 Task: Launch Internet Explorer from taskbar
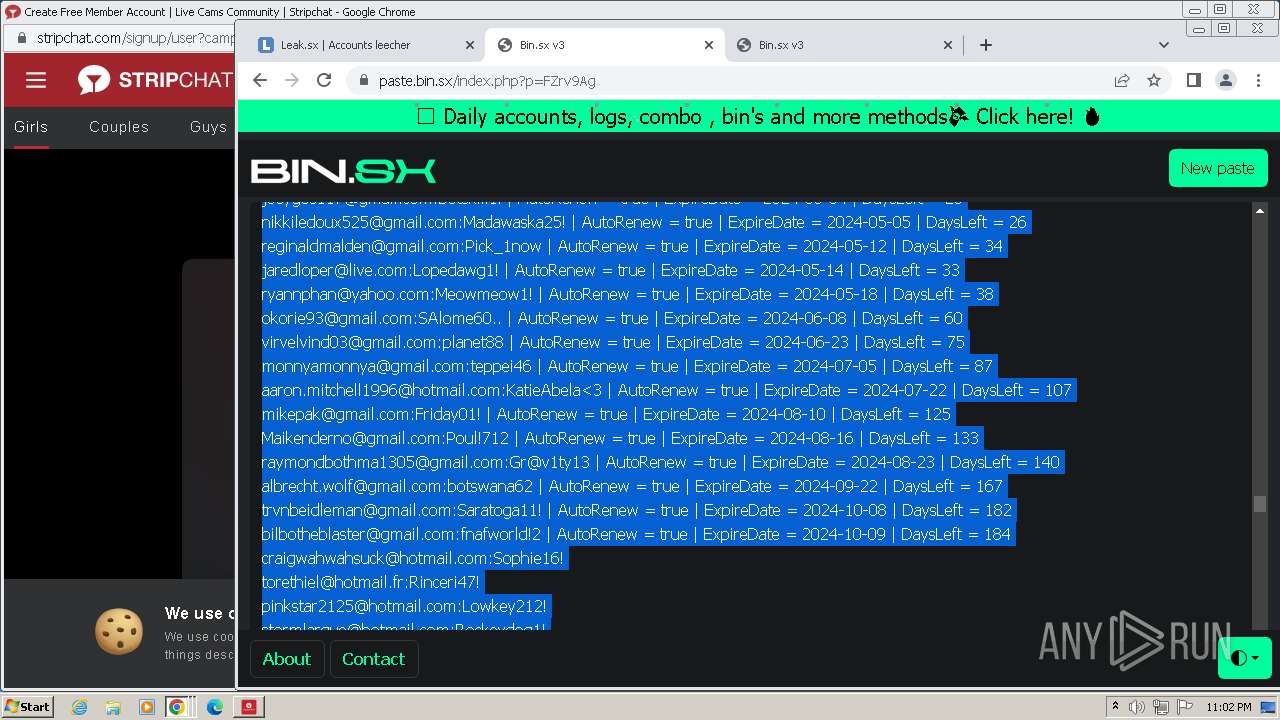pos(79,707)
